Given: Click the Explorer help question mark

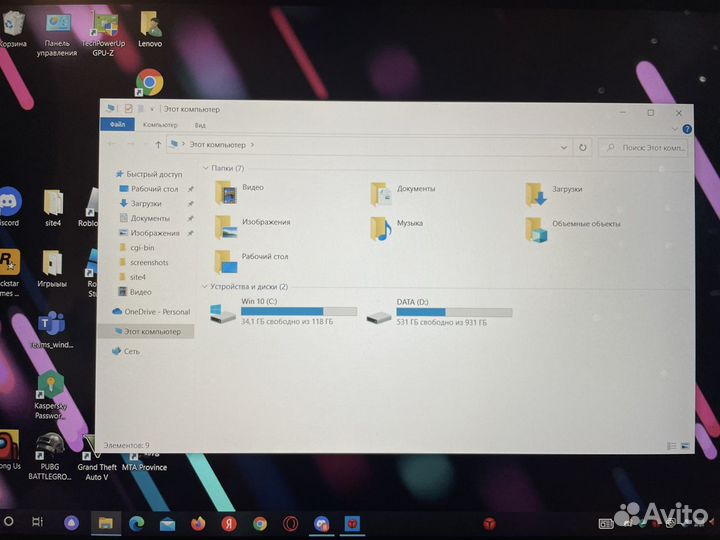Looking at the screenshot, I should [687, 129].
